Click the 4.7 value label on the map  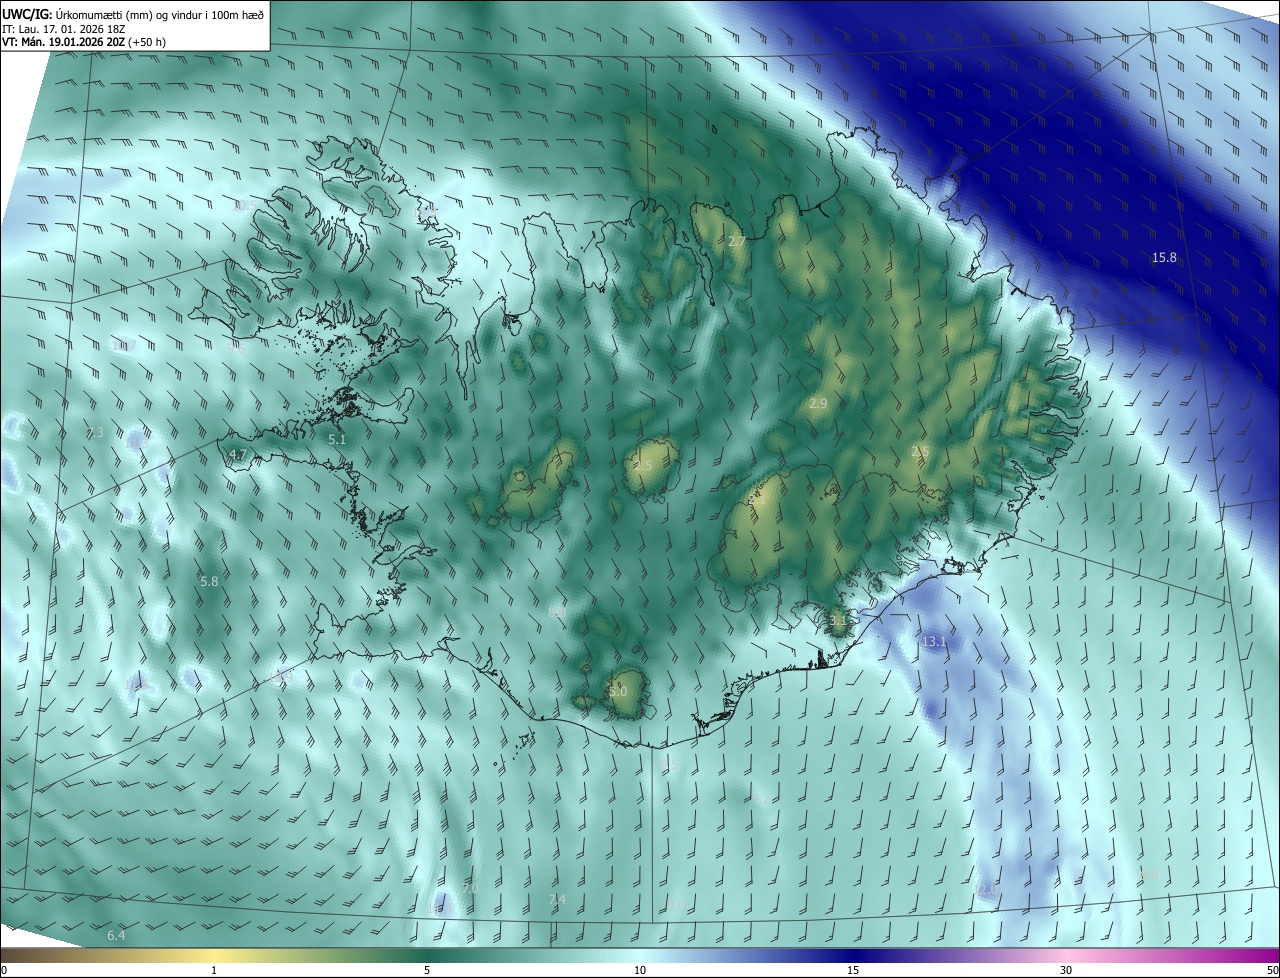click(x=237, y=454)
